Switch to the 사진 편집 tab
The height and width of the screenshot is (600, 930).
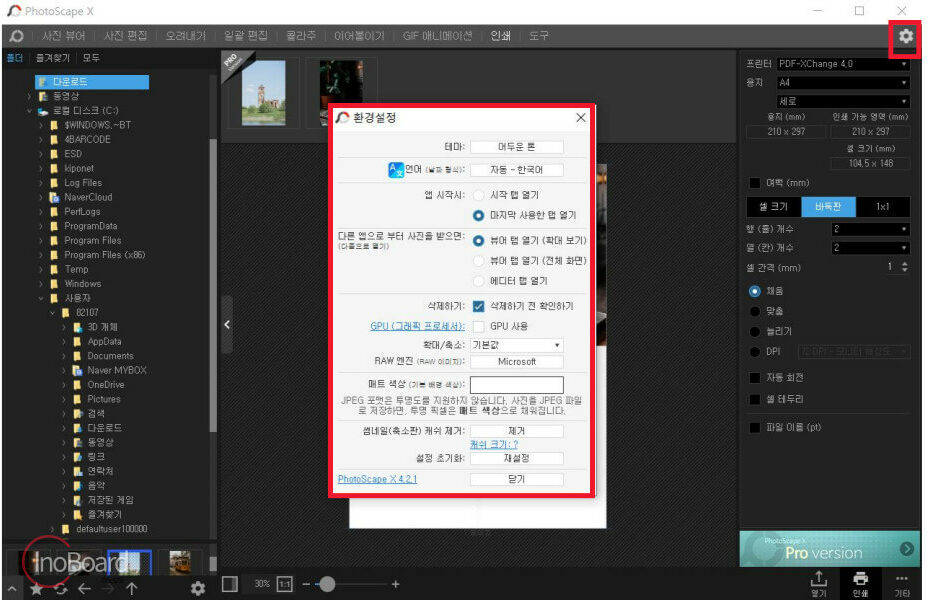(x=125, y=36)
